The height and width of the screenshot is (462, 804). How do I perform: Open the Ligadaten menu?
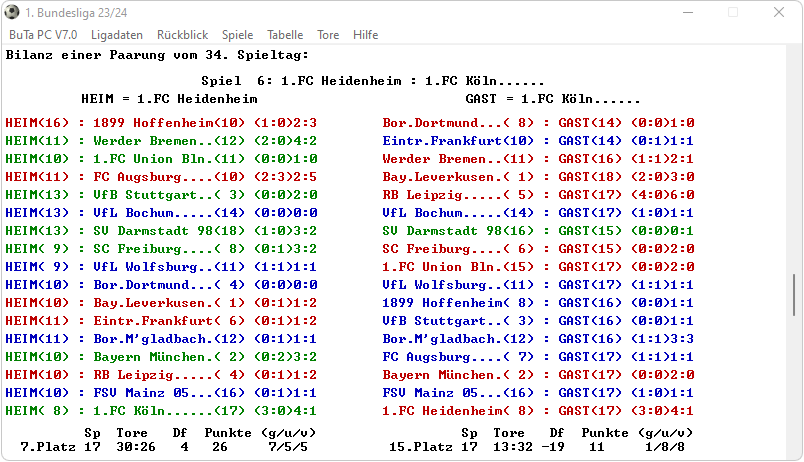(x=116, y=35)
